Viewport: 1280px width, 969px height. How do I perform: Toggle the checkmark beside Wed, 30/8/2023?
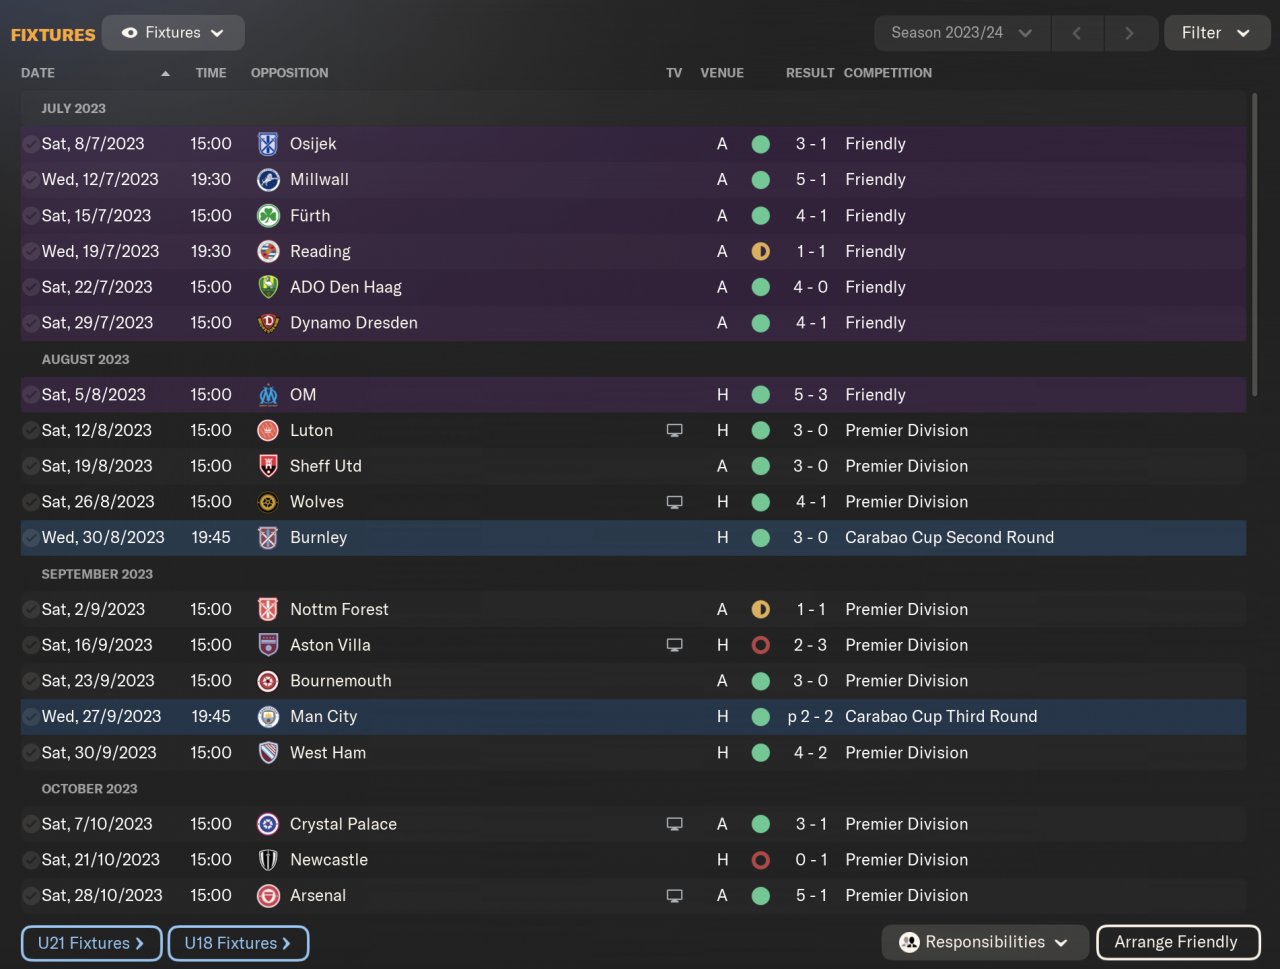31,538
